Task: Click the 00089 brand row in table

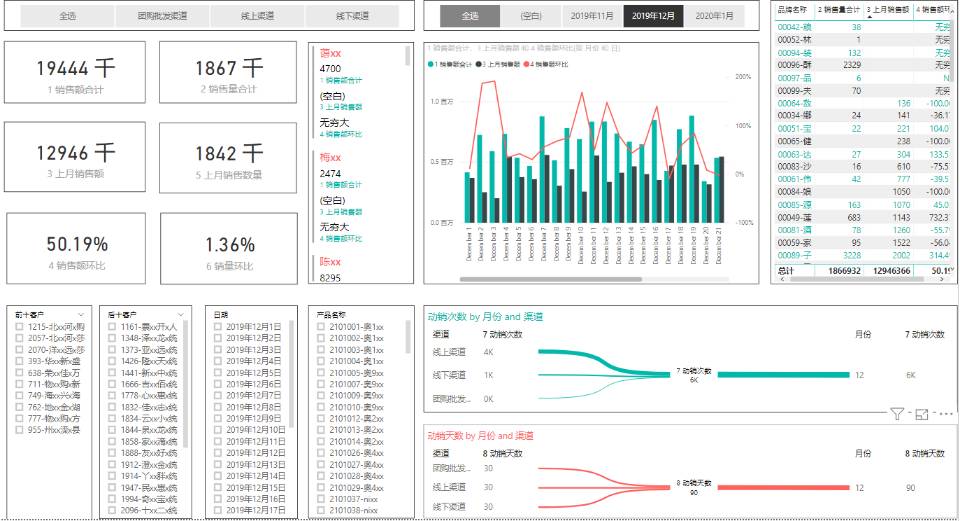Action: pos(863,255)
